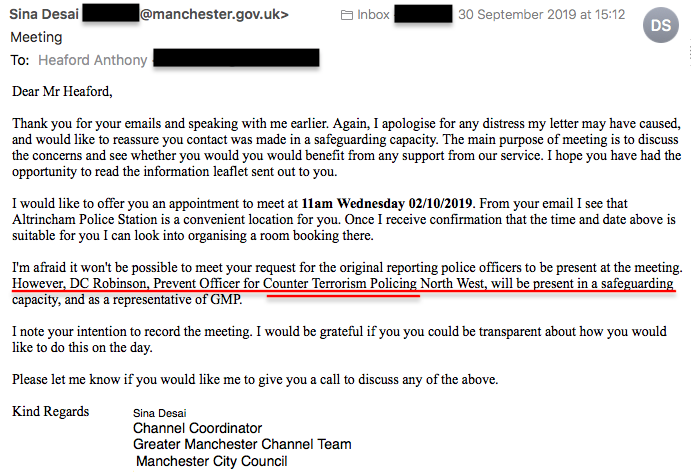Click the Inbox folder icon
The height and width of the screenshot is (475, 691).
[x=347, y=15]
